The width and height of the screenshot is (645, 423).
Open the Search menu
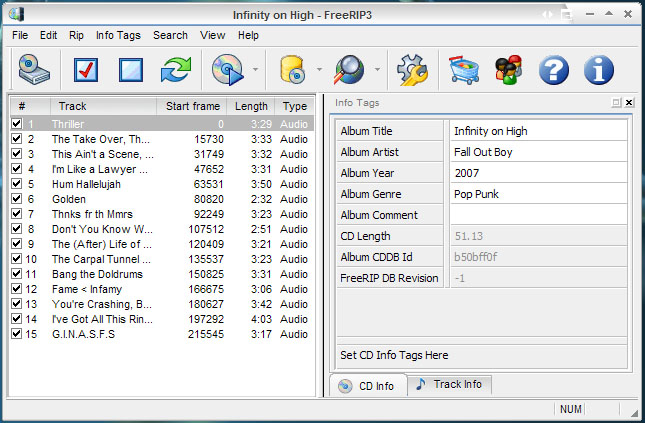(170, 35)
